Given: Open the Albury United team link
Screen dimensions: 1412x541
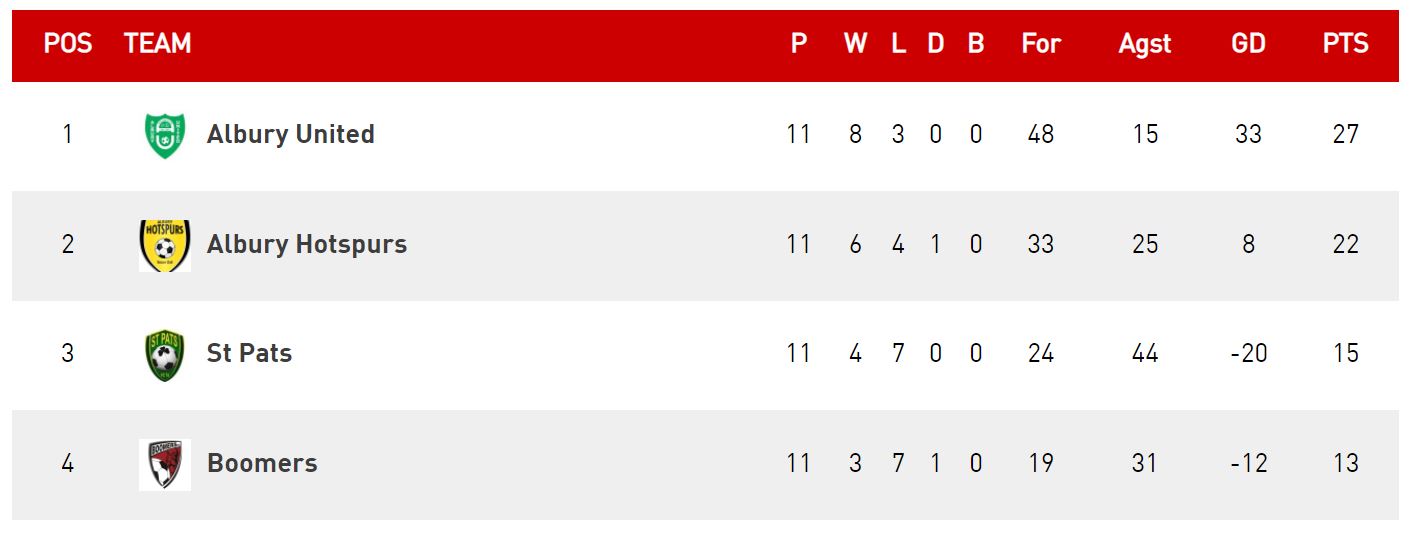Looking at the screenshot, I should [x=291, y=135].
